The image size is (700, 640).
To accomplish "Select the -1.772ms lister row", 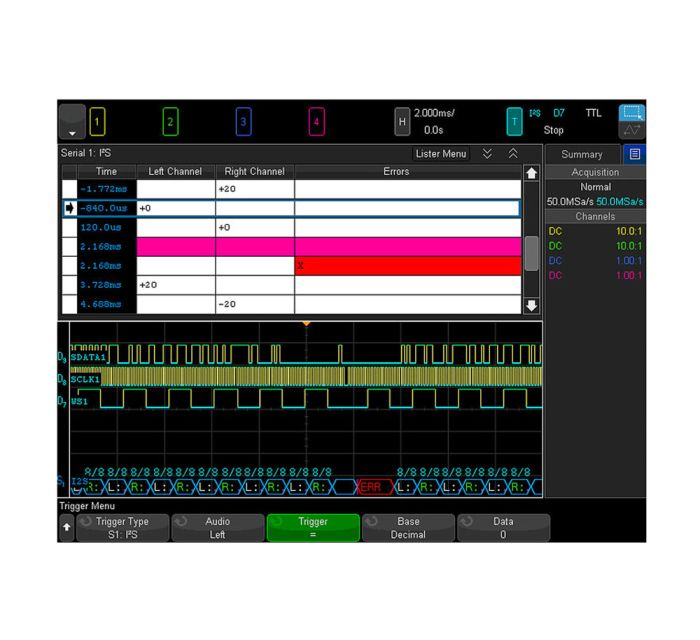I will click(x=292, y=189).
